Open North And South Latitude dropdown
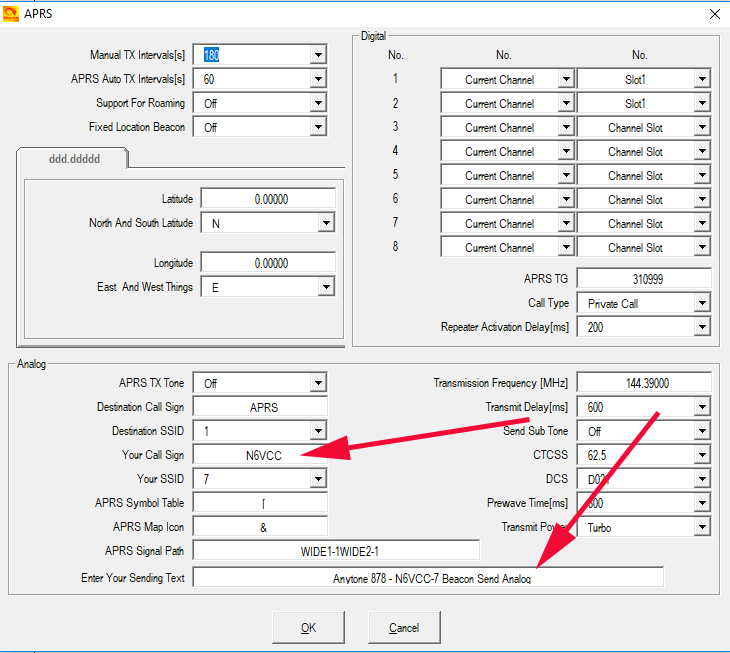Image resolution: width=730 pixels, height=653 pixels. click(325, 224)
